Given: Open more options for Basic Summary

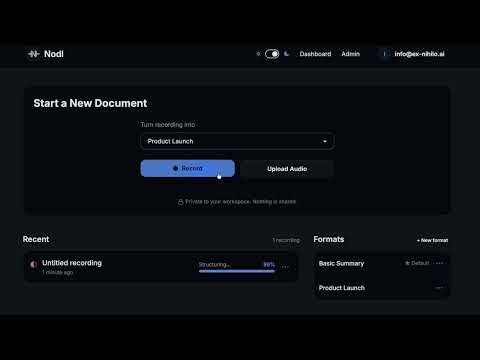Looking at the screenshot, I should point(440,263).
